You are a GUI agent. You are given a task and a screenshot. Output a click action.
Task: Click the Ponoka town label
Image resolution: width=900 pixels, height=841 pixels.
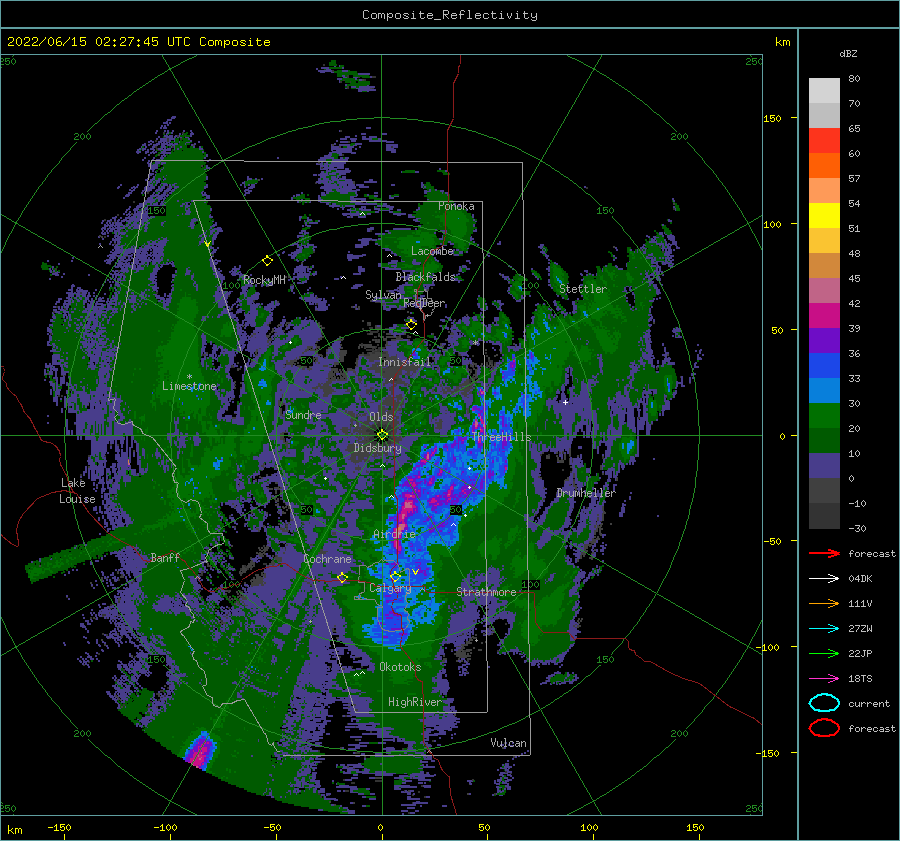point(456,206)
